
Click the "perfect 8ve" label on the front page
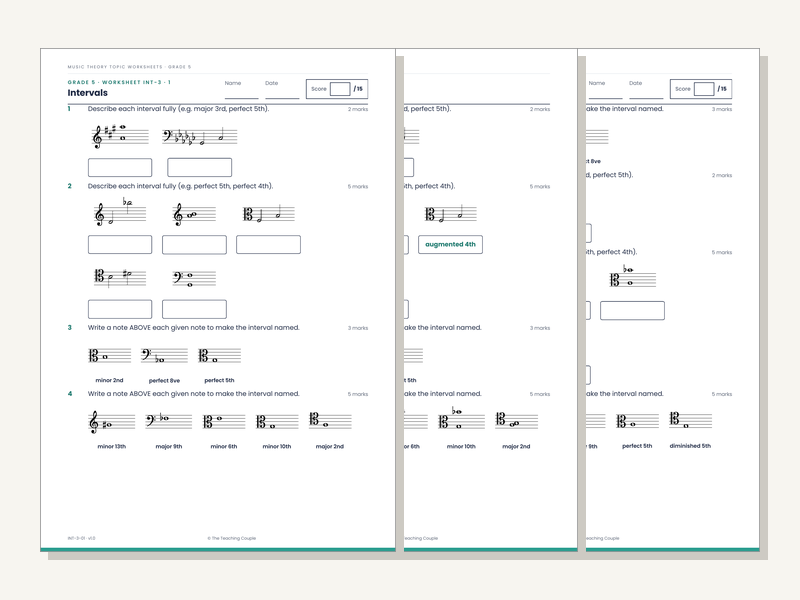[x=164, y=381]
